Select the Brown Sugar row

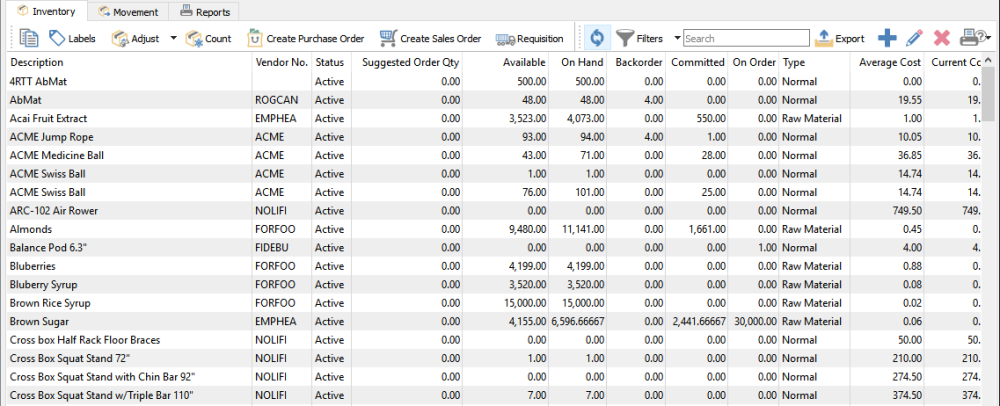[494, 322]
